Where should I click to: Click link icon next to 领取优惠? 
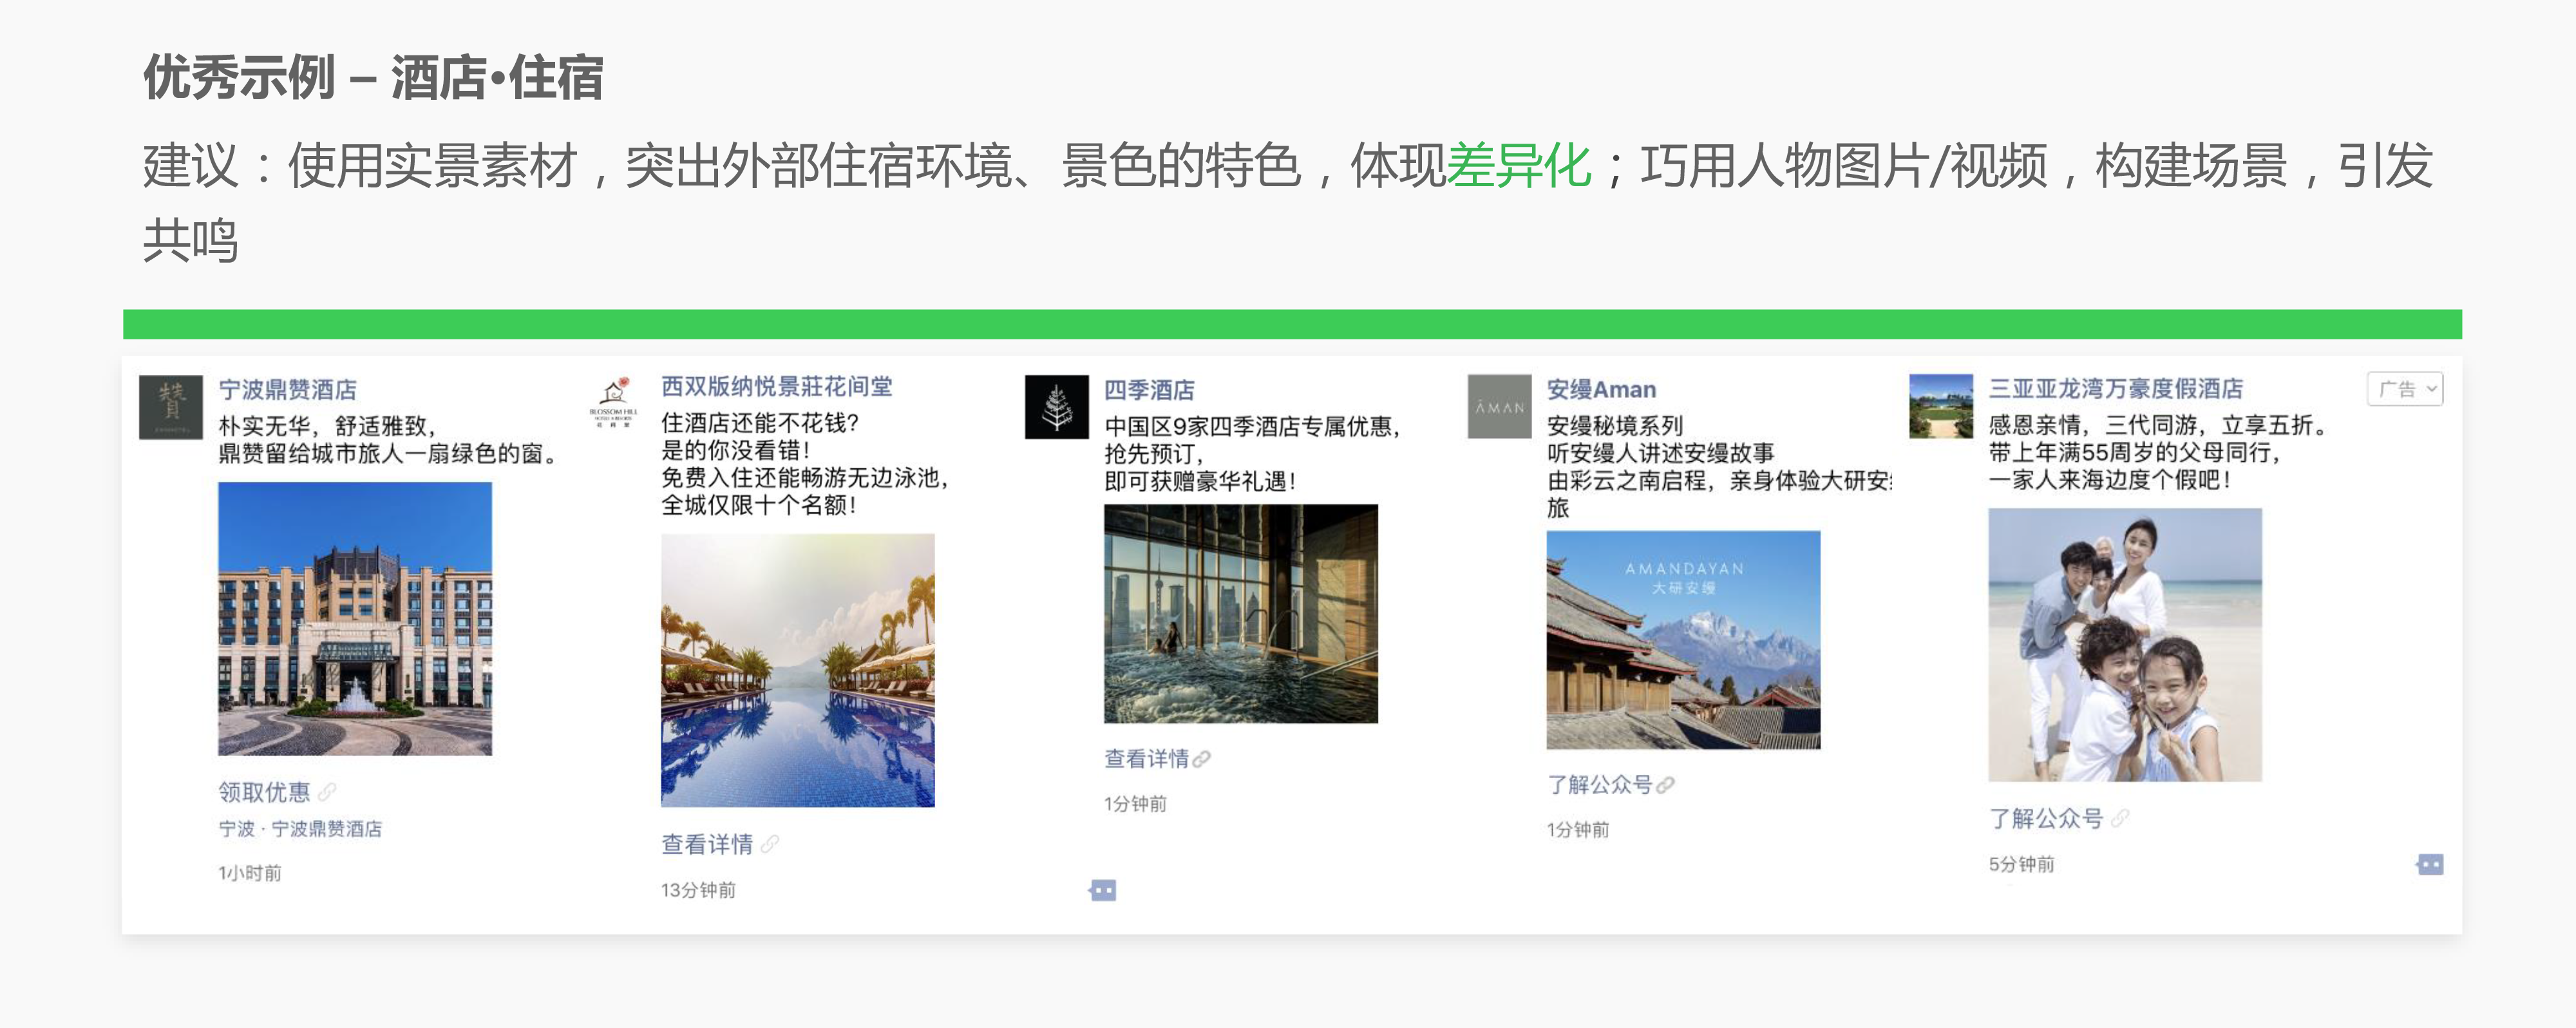click(327, 792)
